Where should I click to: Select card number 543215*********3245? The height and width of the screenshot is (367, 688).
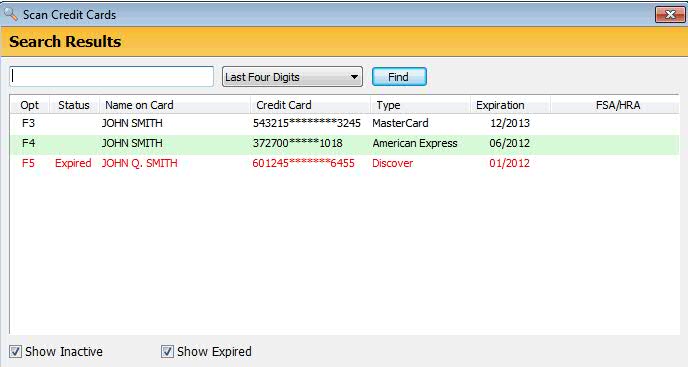click(x=307, y=123)
